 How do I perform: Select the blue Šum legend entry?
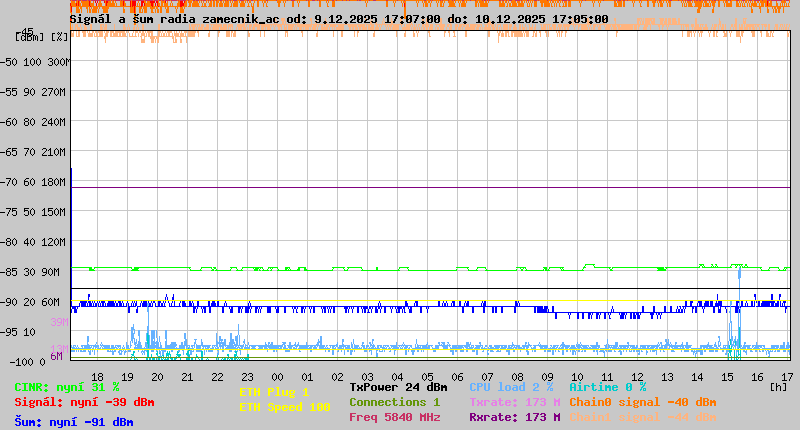point(74,422)
